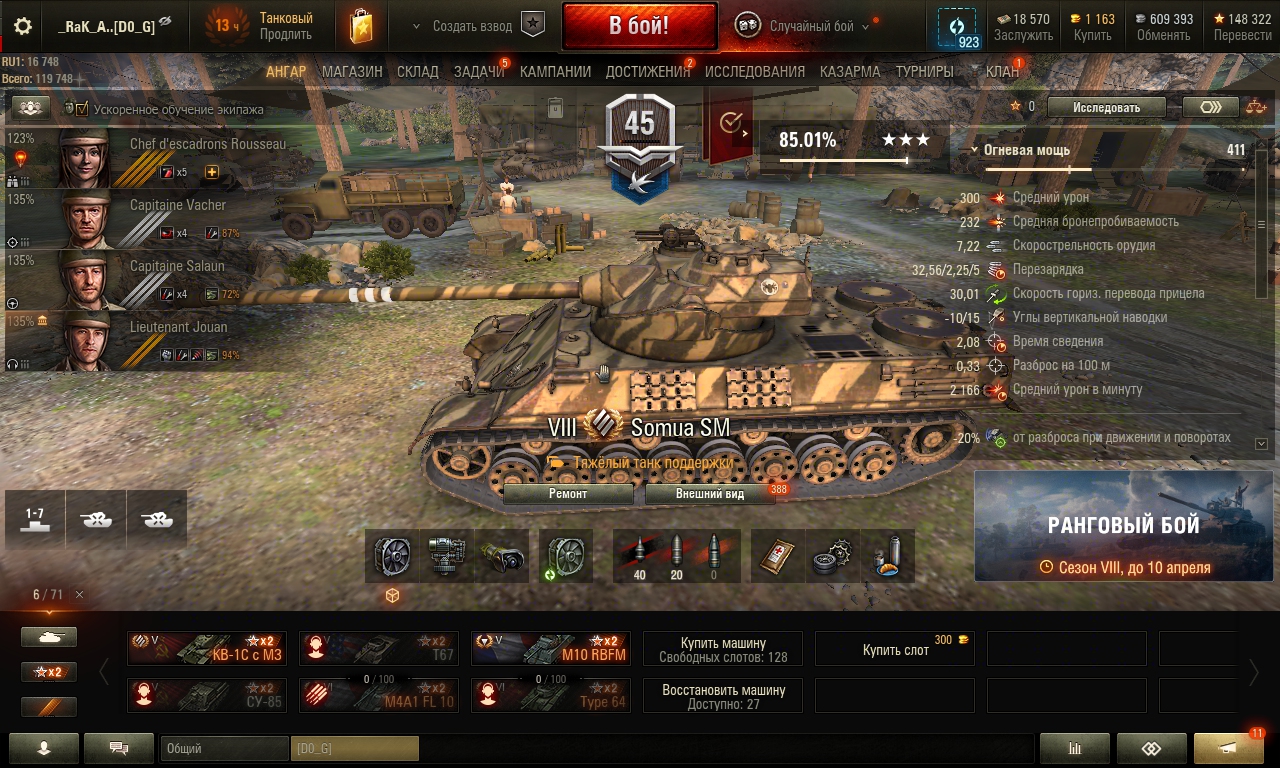
Task: Click the red В бой! button
Action: point(640,26)
